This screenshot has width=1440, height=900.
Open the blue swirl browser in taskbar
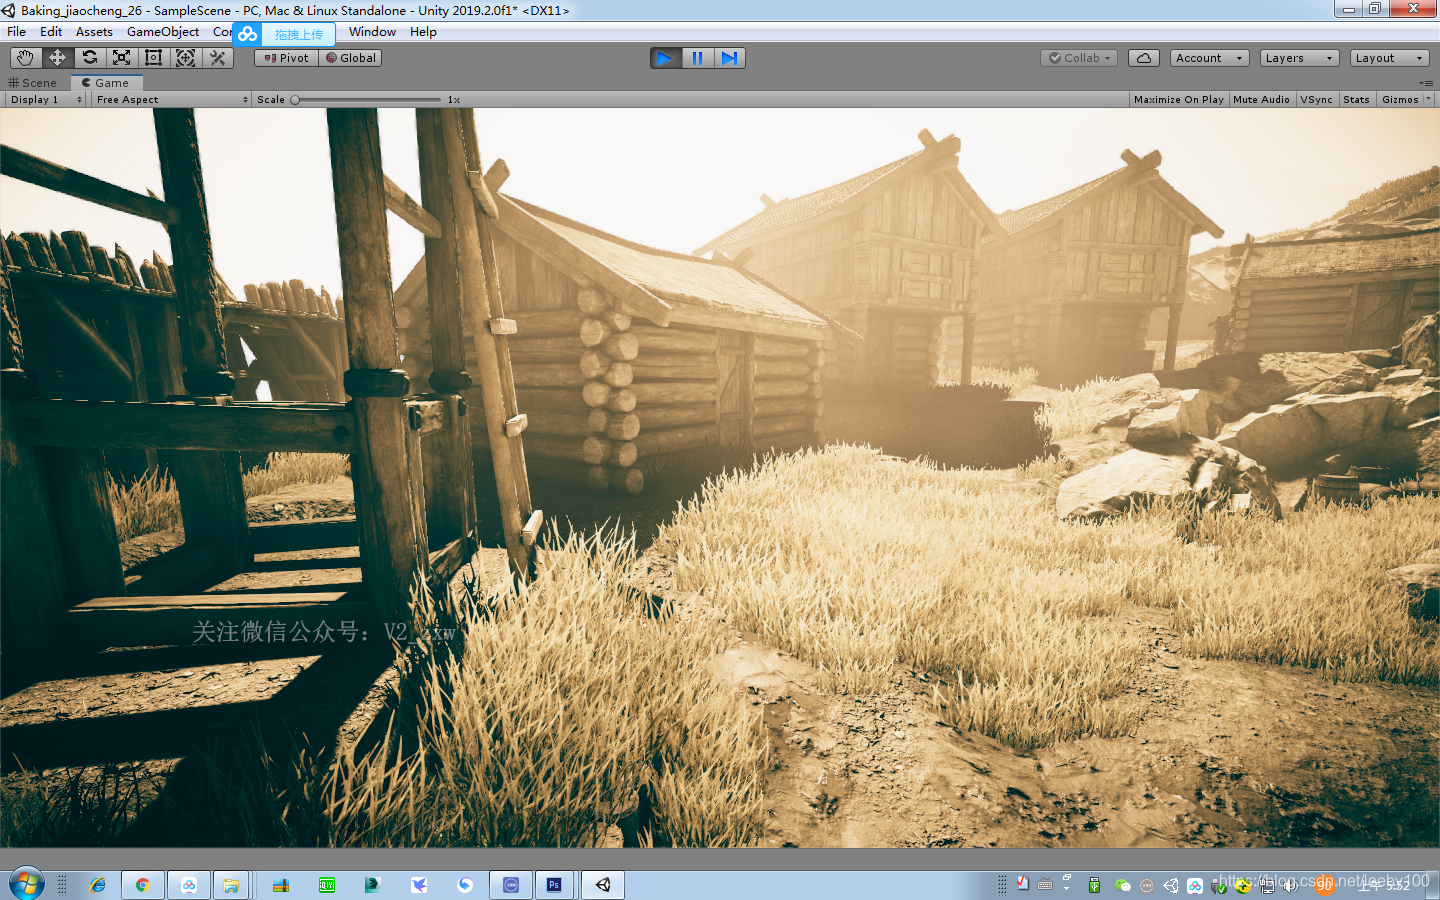(465, 885)
